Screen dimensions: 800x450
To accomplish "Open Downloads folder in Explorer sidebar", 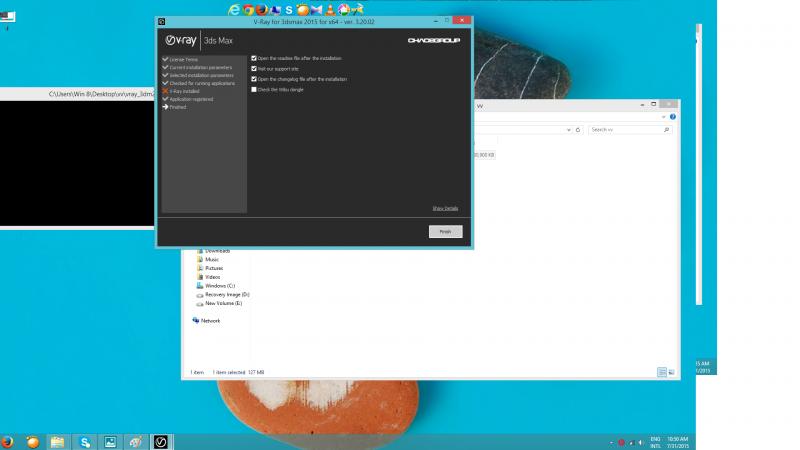I will click(217, 251).
